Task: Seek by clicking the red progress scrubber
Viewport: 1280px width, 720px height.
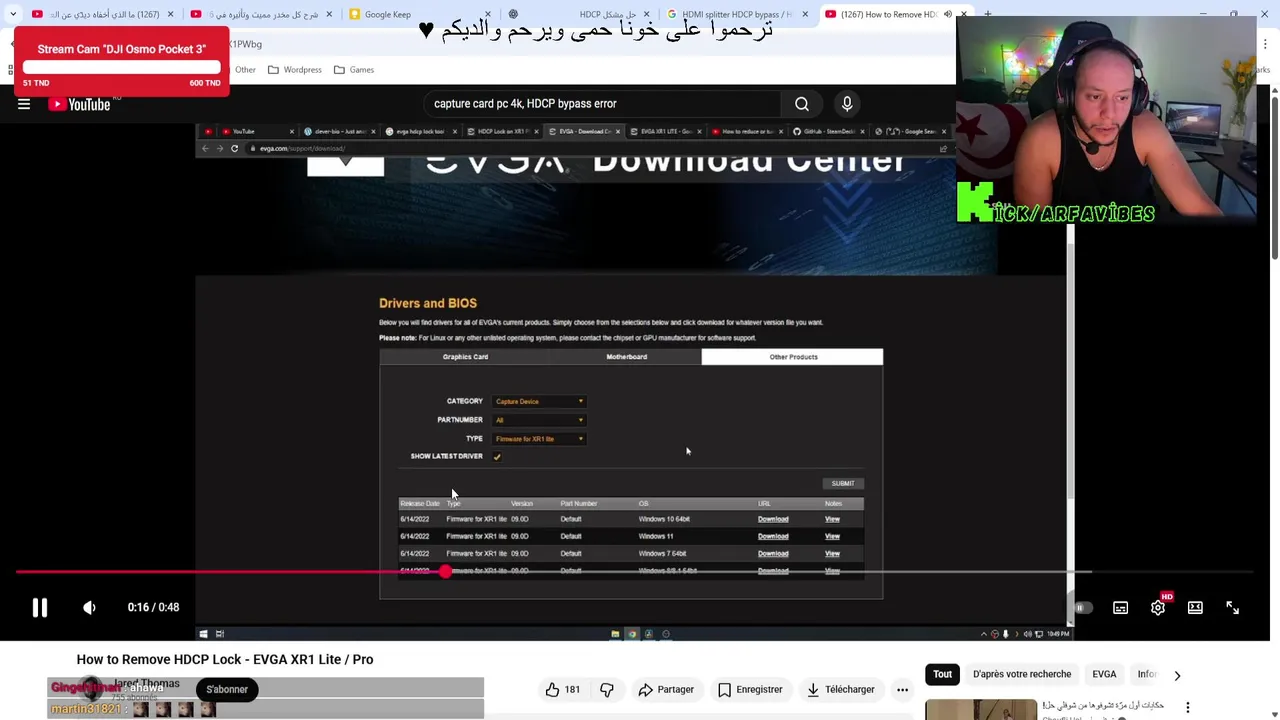Action: coord(445,572)
